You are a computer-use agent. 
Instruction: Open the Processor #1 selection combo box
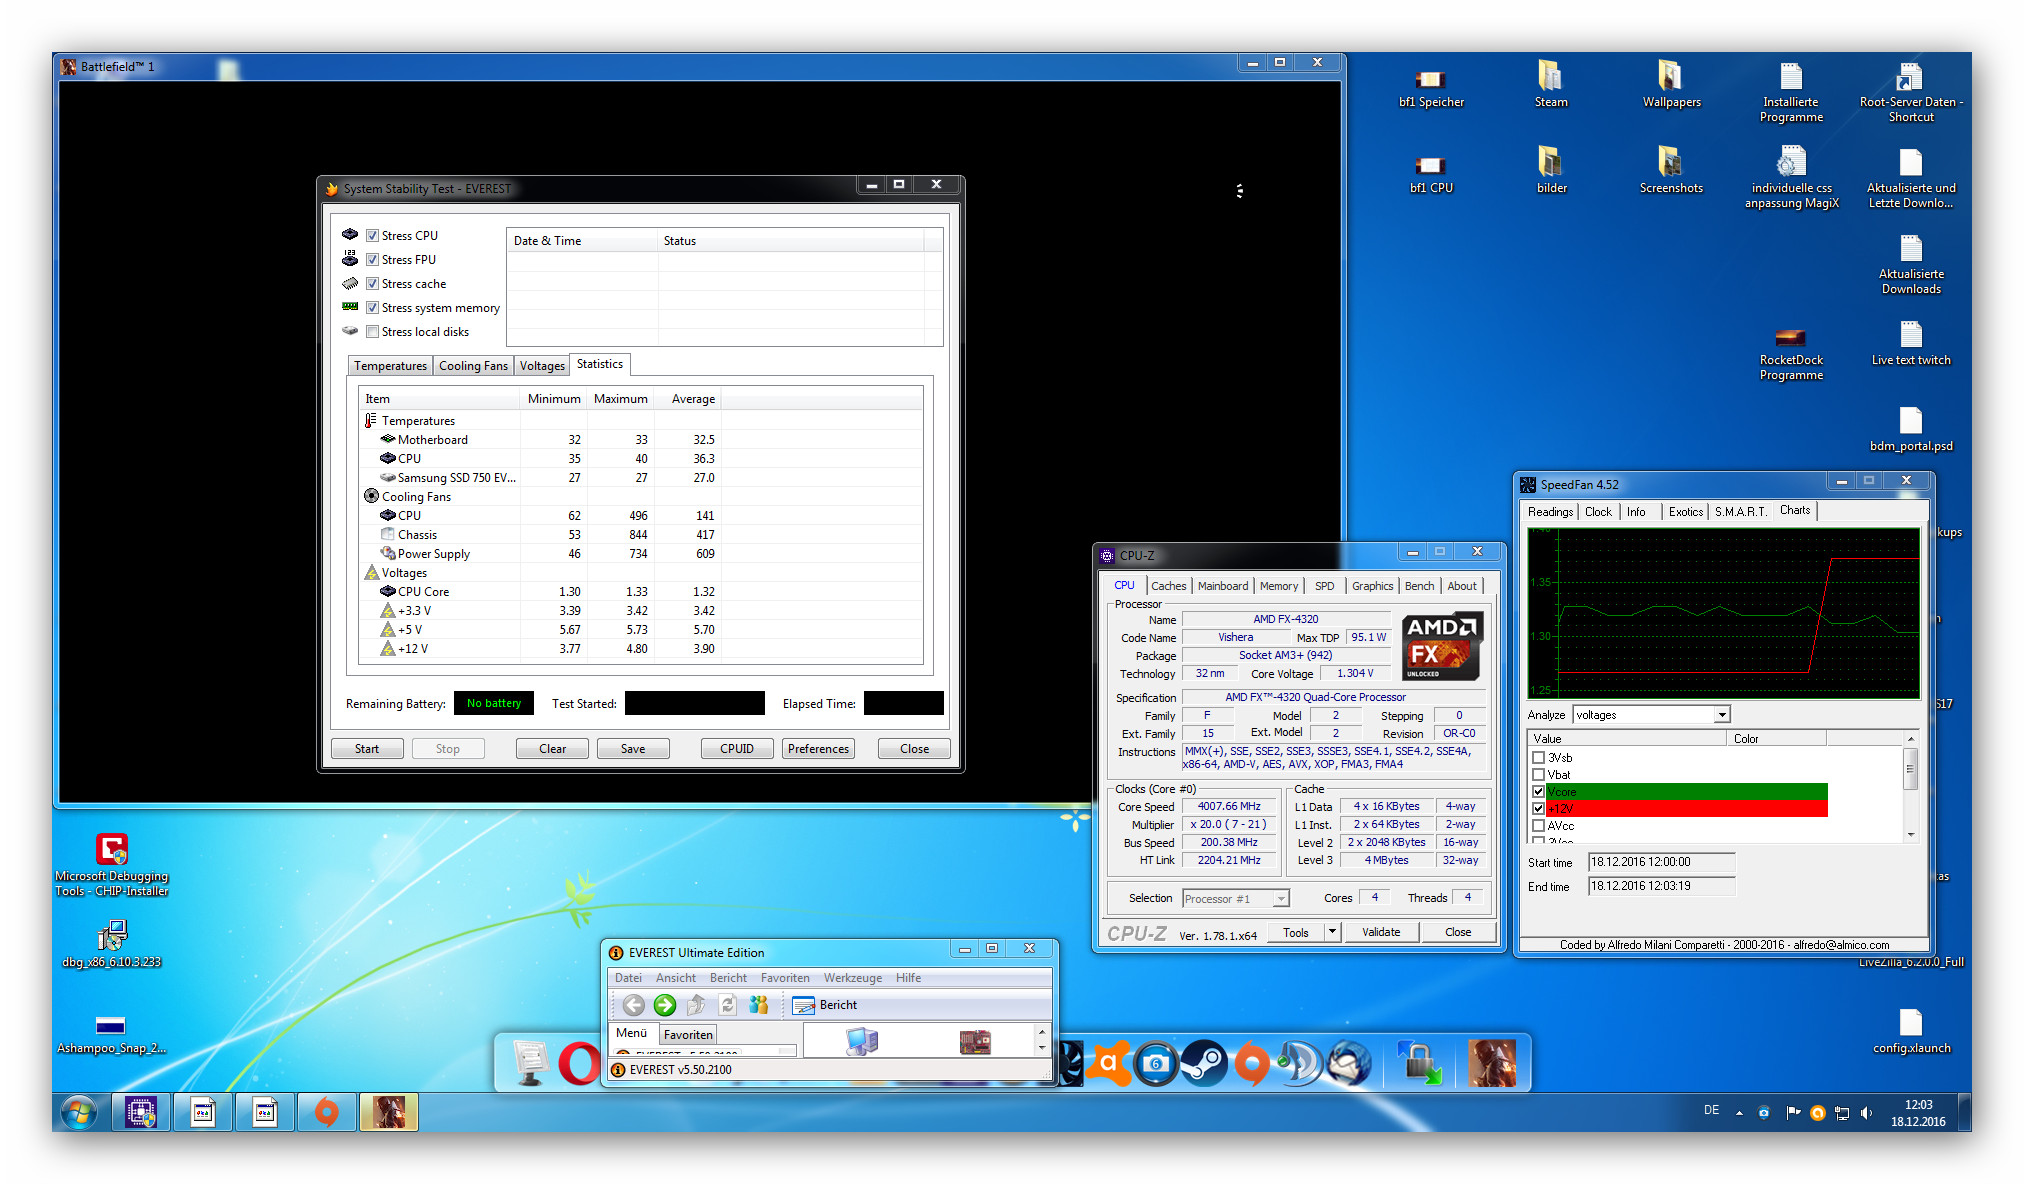tap(1235, 899)
